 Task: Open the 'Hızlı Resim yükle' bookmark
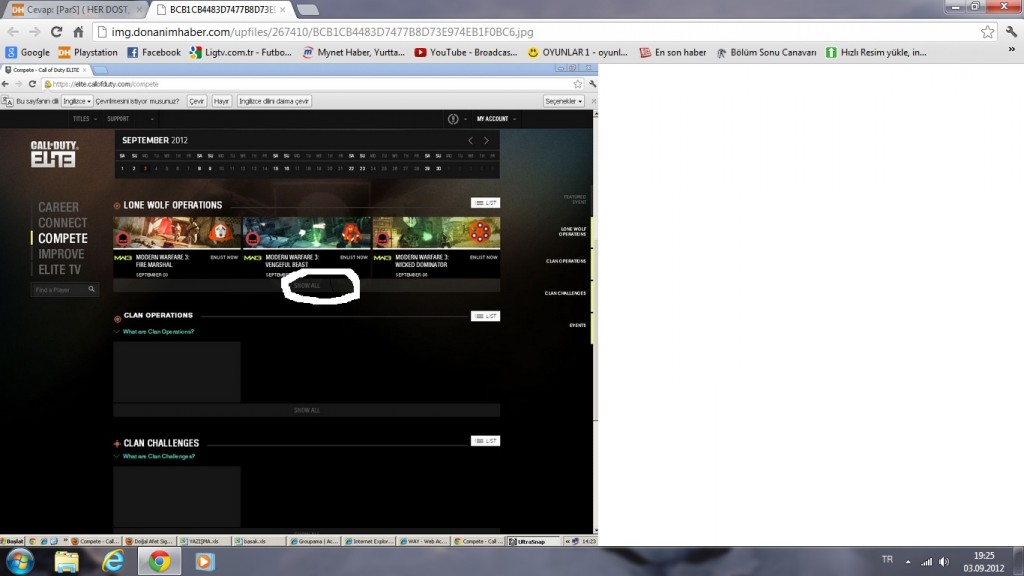click(x=876, y=52)
